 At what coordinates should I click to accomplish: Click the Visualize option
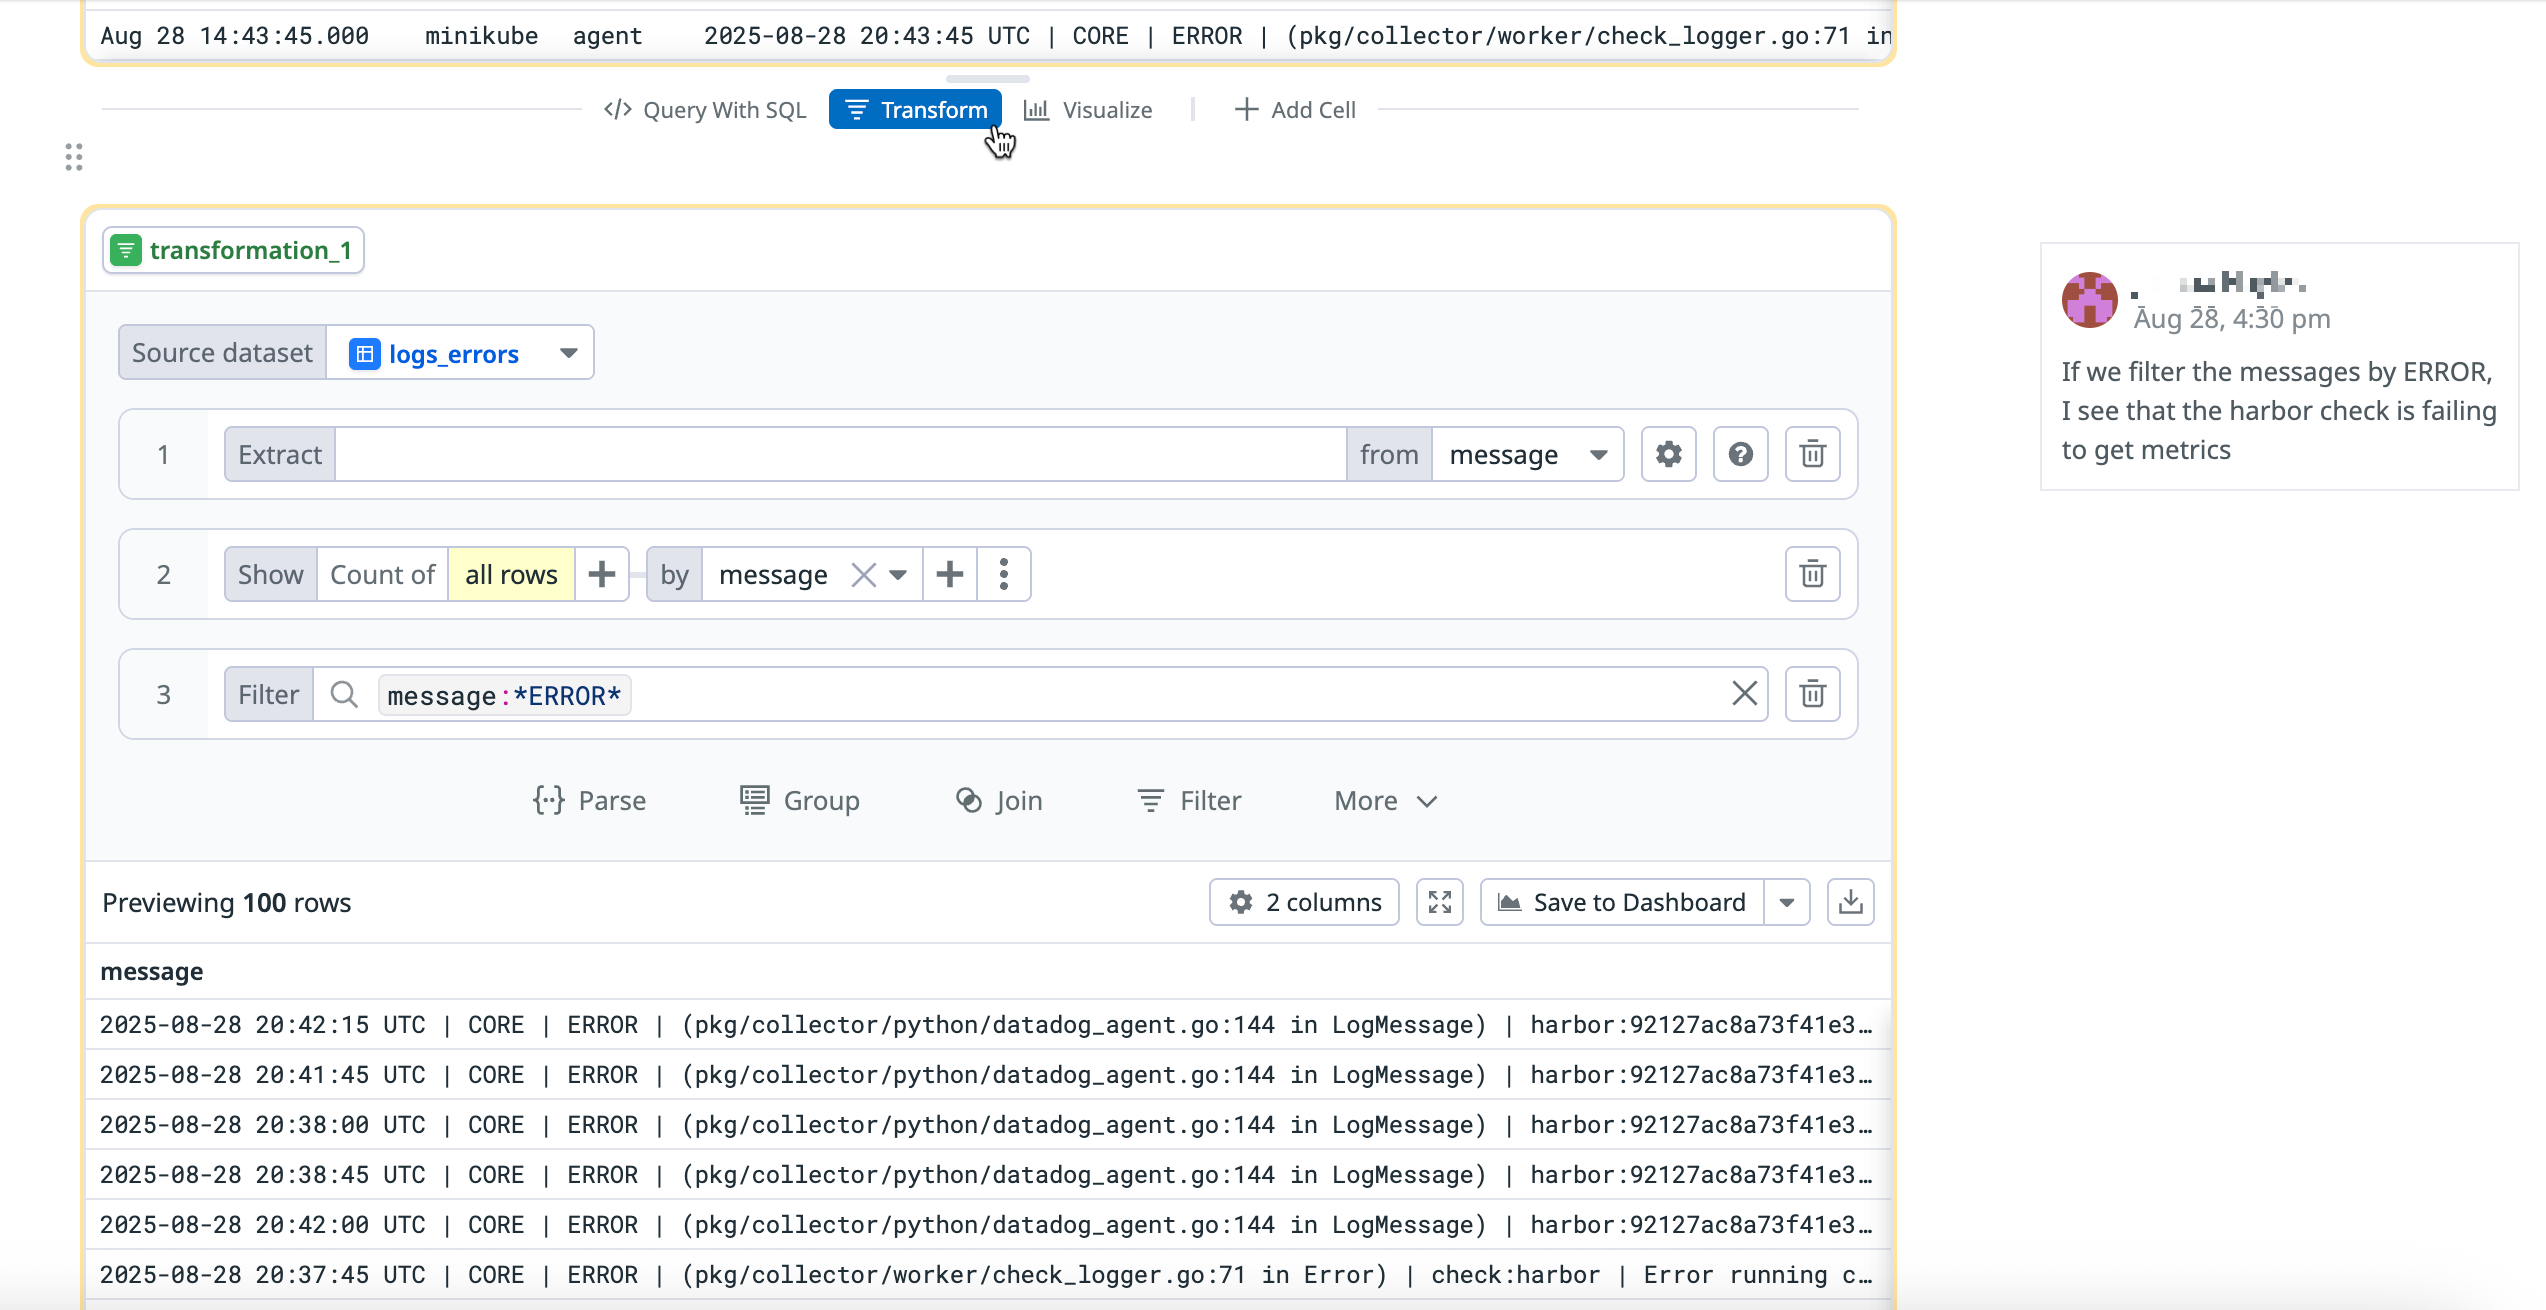[x=1088, y=110]
